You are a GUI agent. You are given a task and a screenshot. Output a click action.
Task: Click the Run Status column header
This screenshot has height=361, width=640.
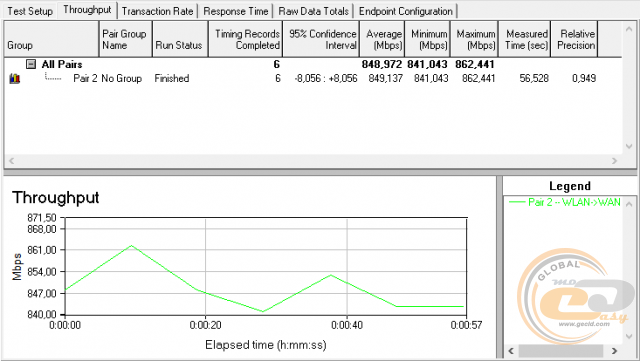(x=180, y=39)
